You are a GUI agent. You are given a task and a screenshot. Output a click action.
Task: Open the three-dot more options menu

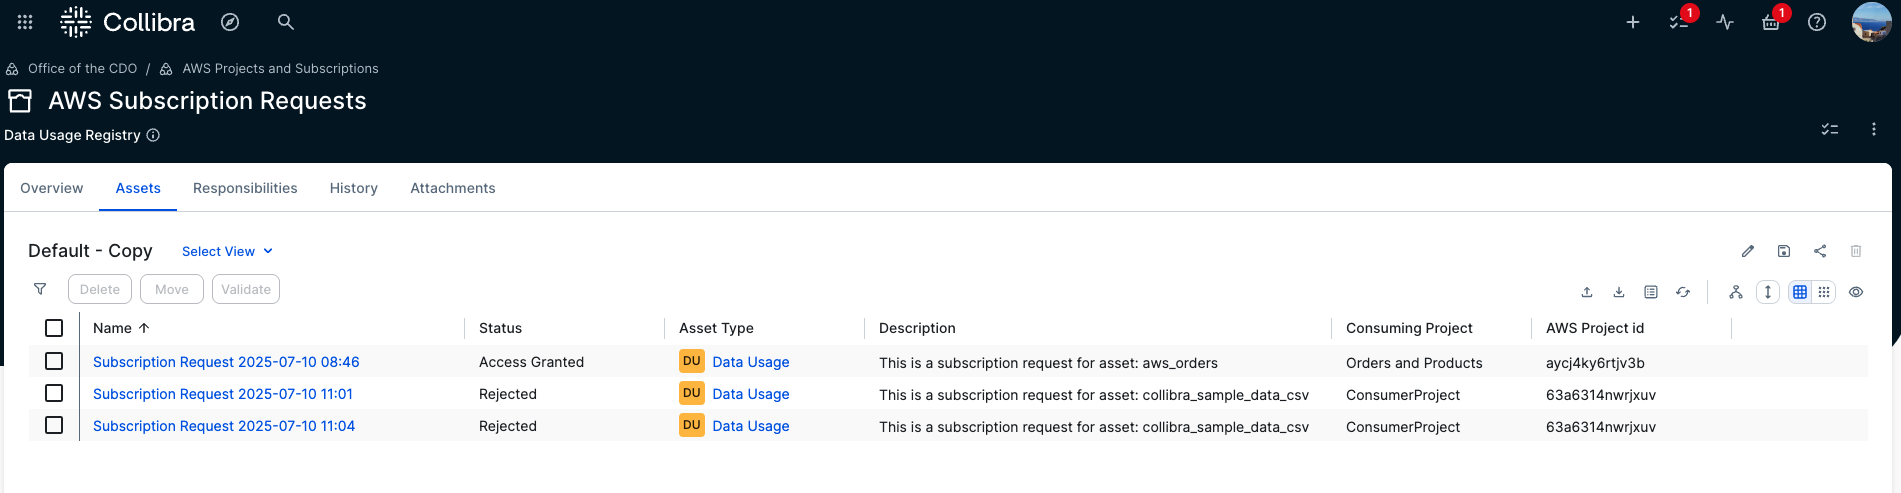1874,129
